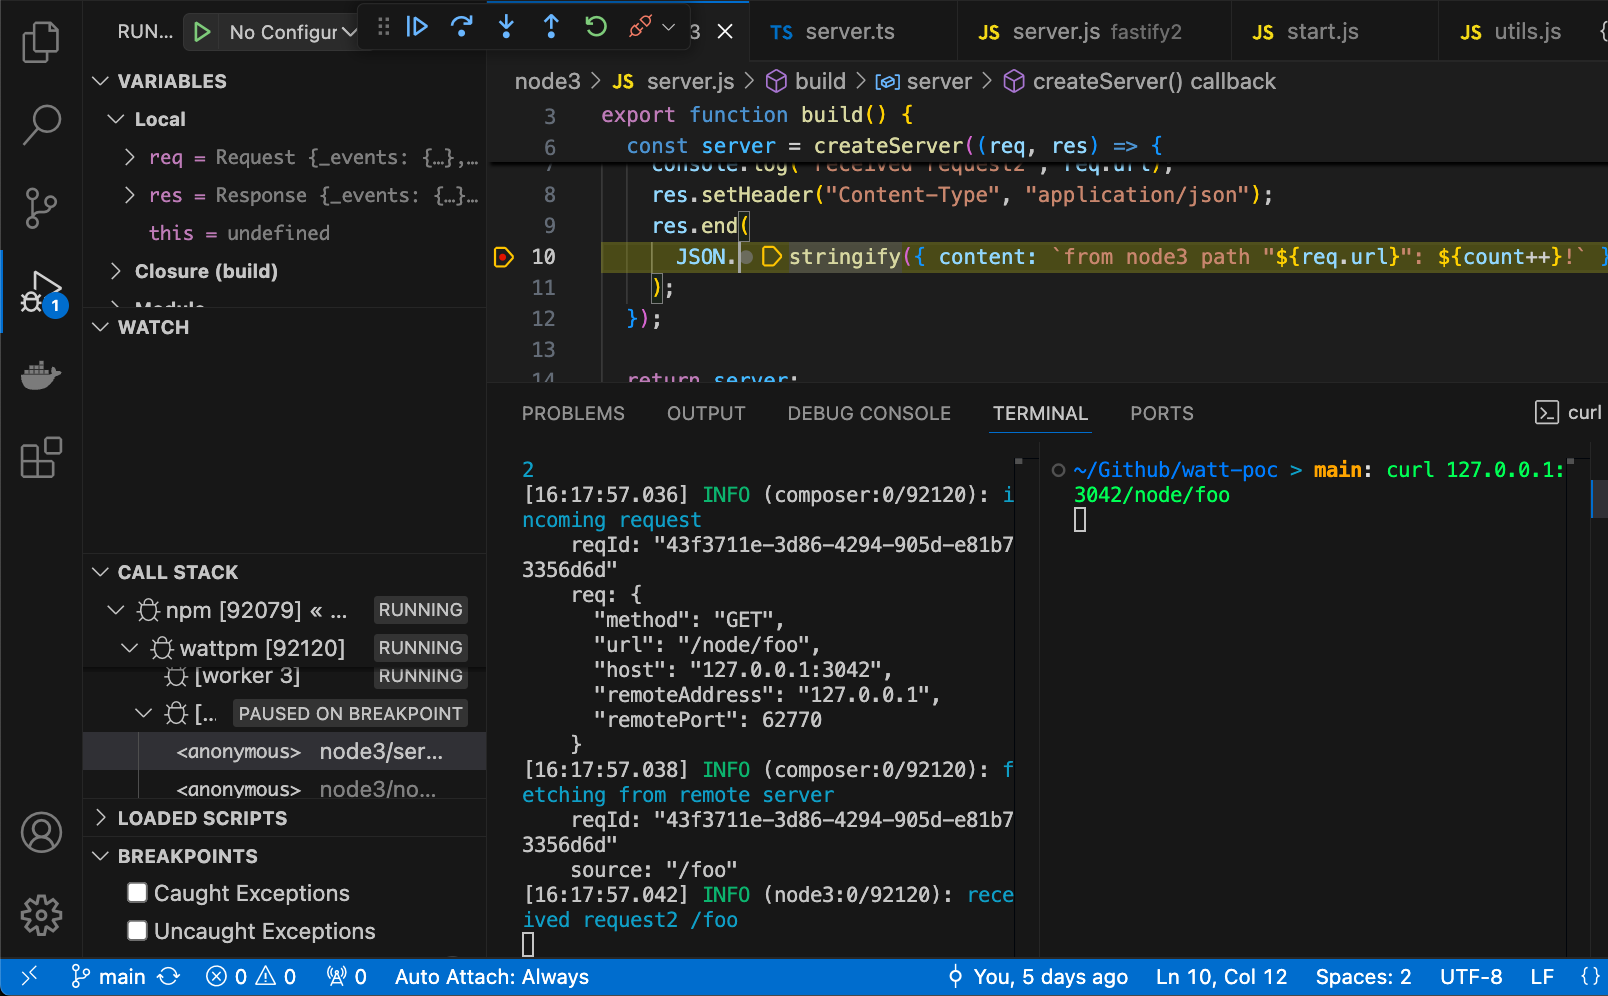Click the synchronize changes icon in status bar
1608x996 pixels.
click(x=169, y=977)
